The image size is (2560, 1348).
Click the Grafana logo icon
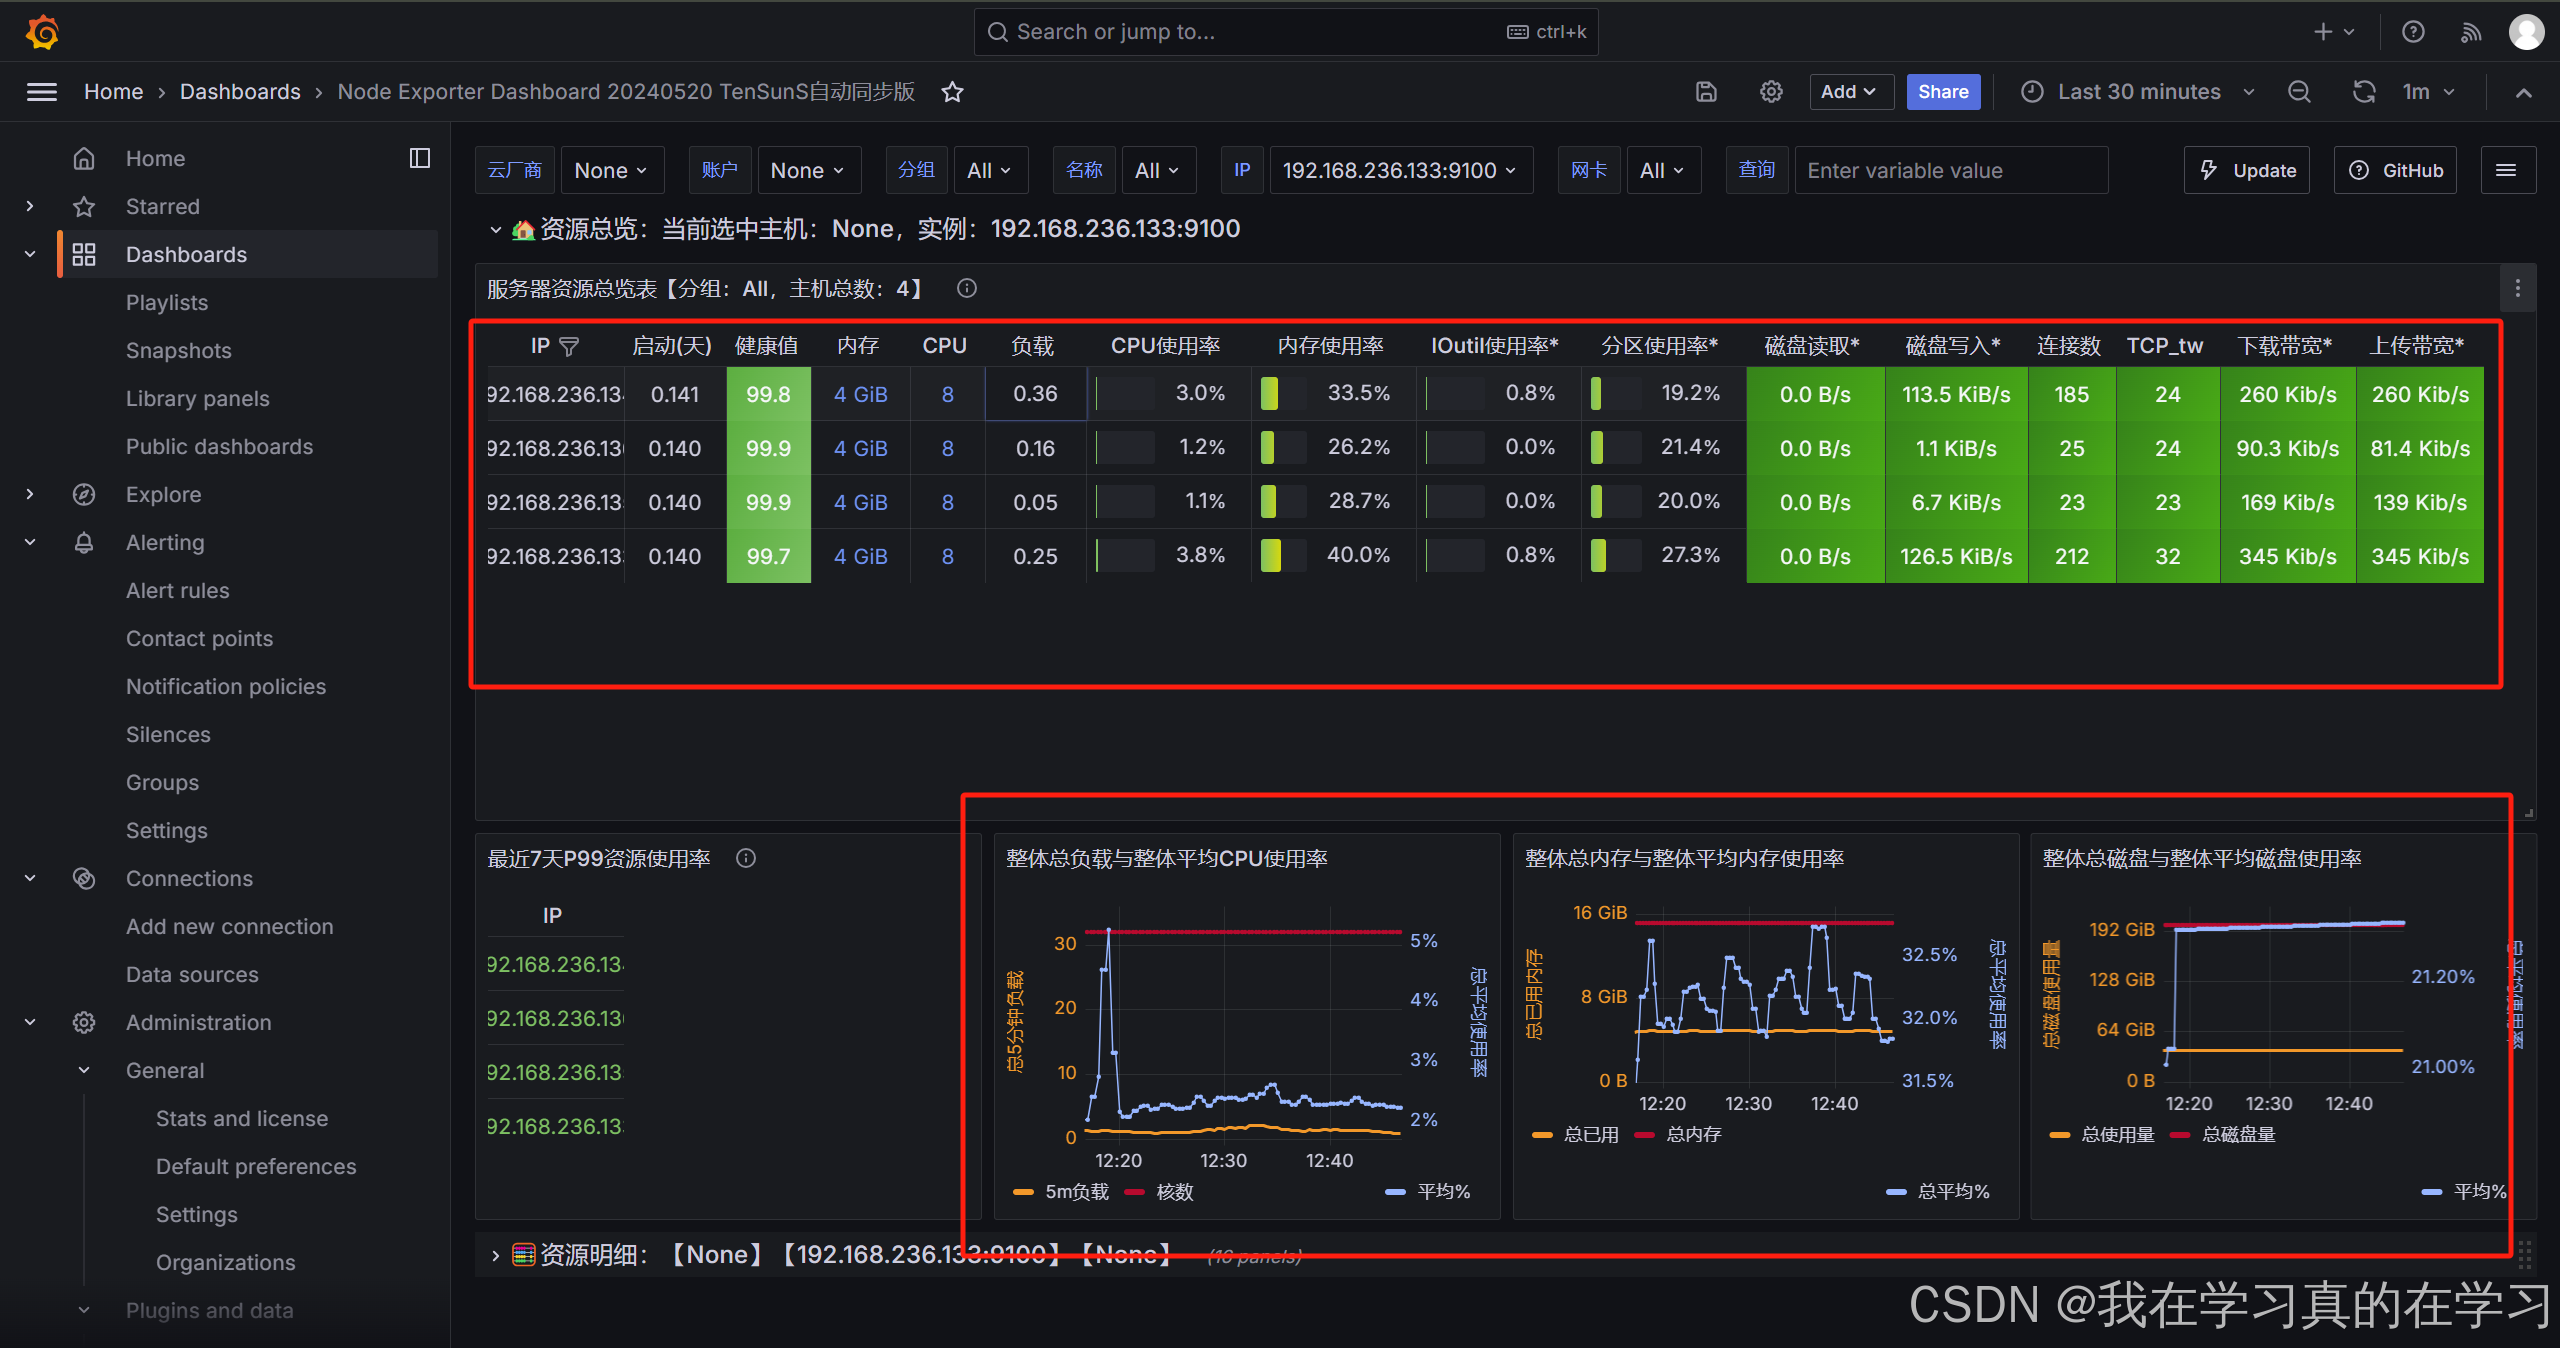pos(42,32)
